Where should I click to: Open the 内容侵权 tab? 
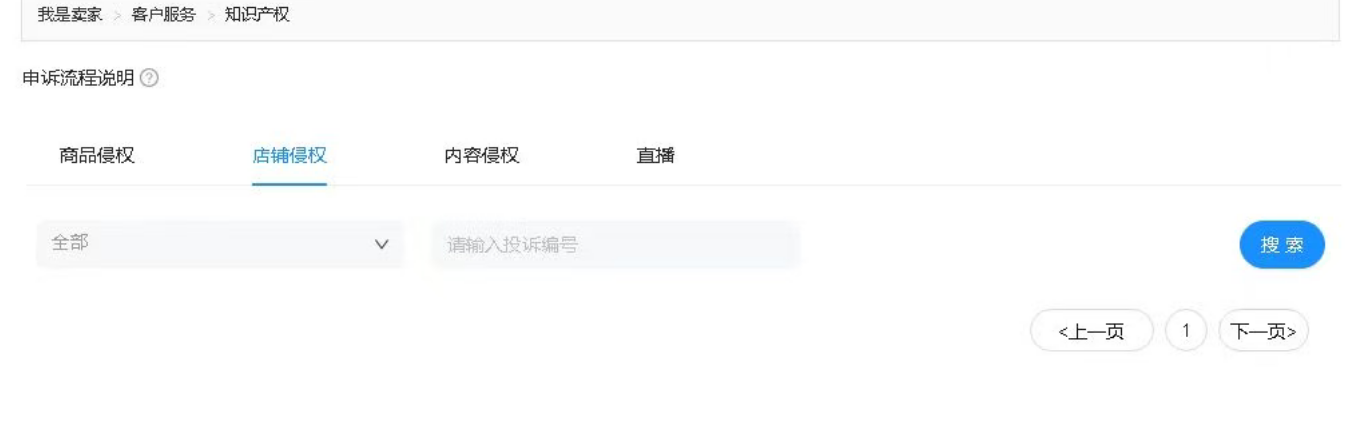[482, 155]
